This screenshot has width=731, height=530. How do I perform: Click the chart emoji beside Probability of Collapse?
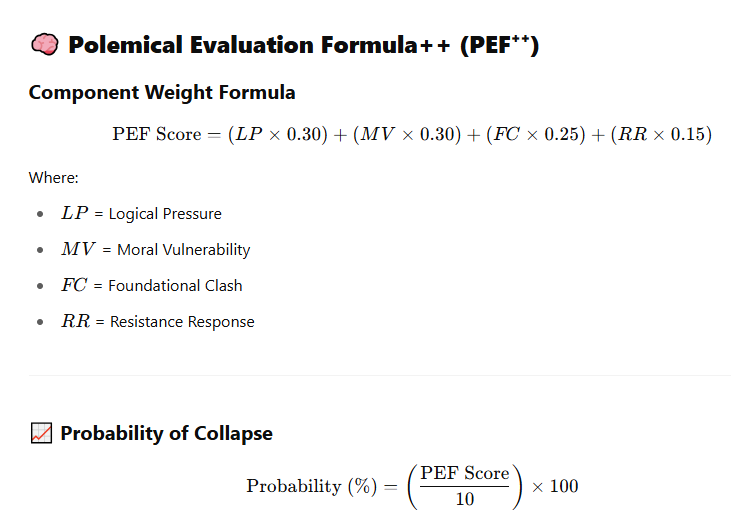click(x=41, y=433)
